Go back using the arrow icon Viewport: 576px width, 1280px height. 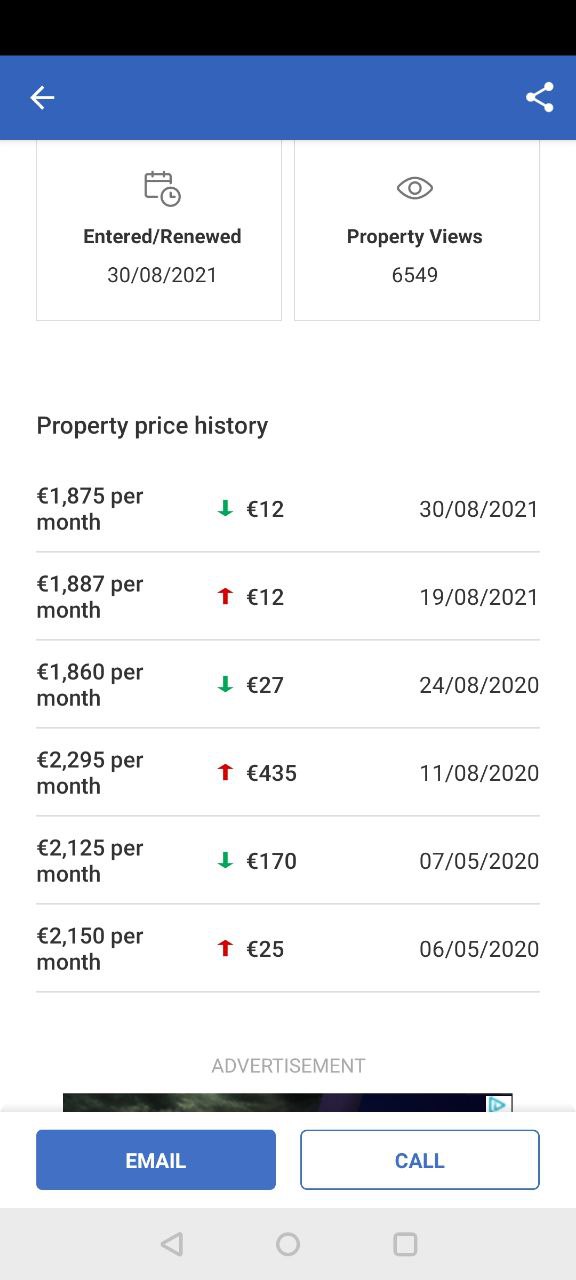[x=42, y=97]
